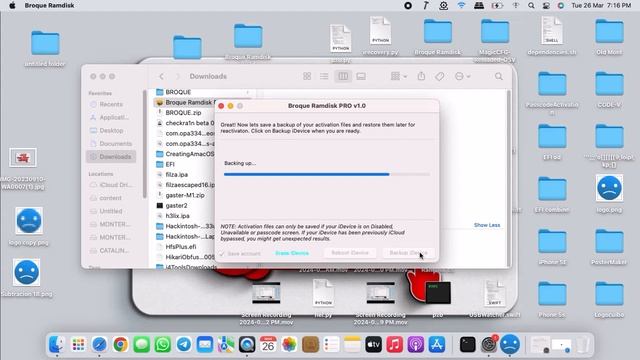This screenshot has width=640, height=360.
Task: Launch Safari from the Dock
Action: coord(99,345)
